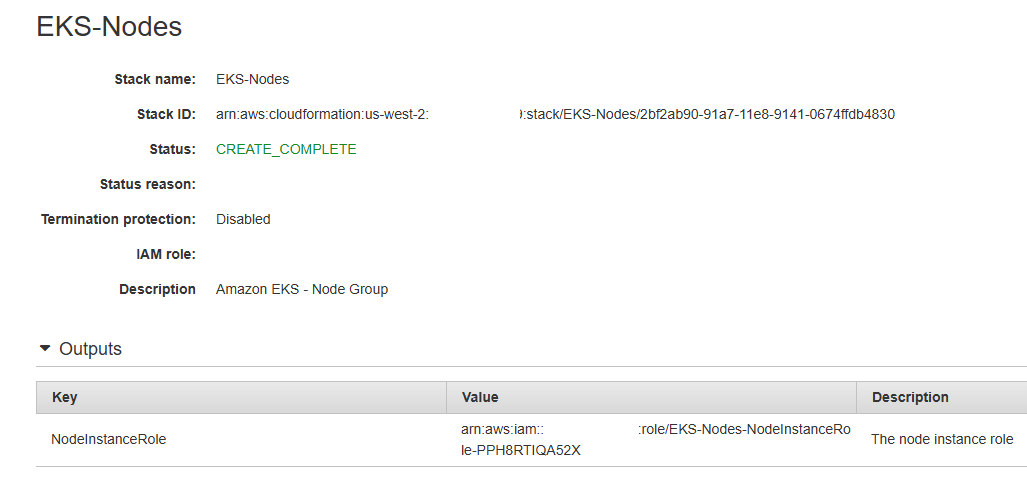Click the EKS-Nodes stack name value

252,79
